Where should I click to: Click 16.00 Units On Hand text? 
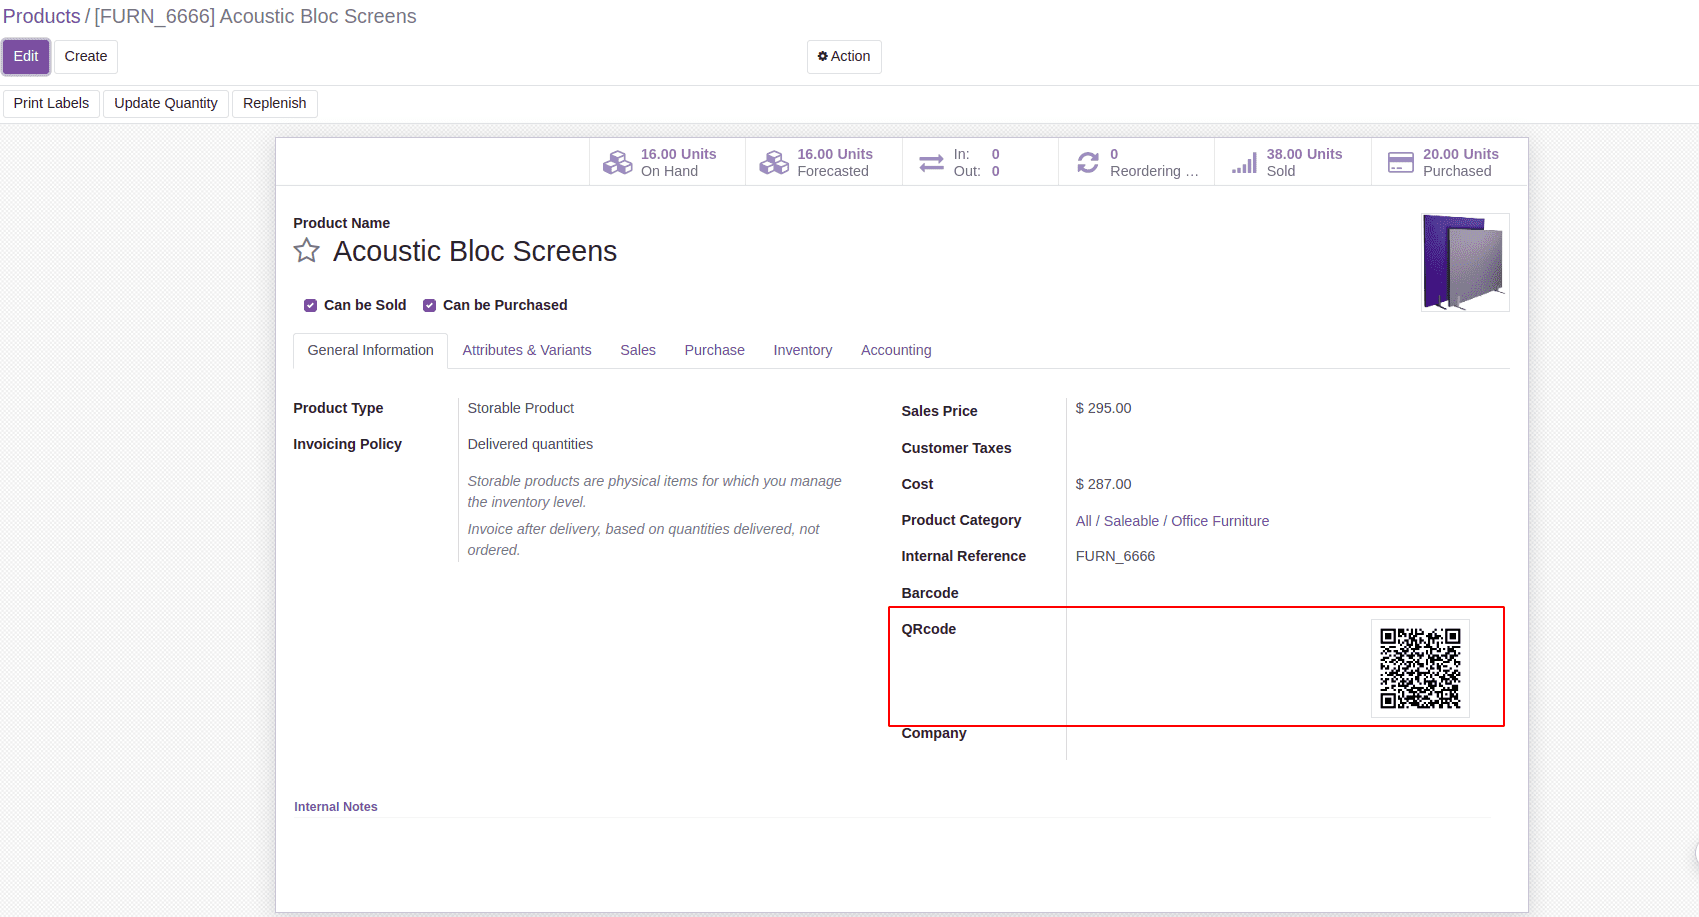[678, 162]
